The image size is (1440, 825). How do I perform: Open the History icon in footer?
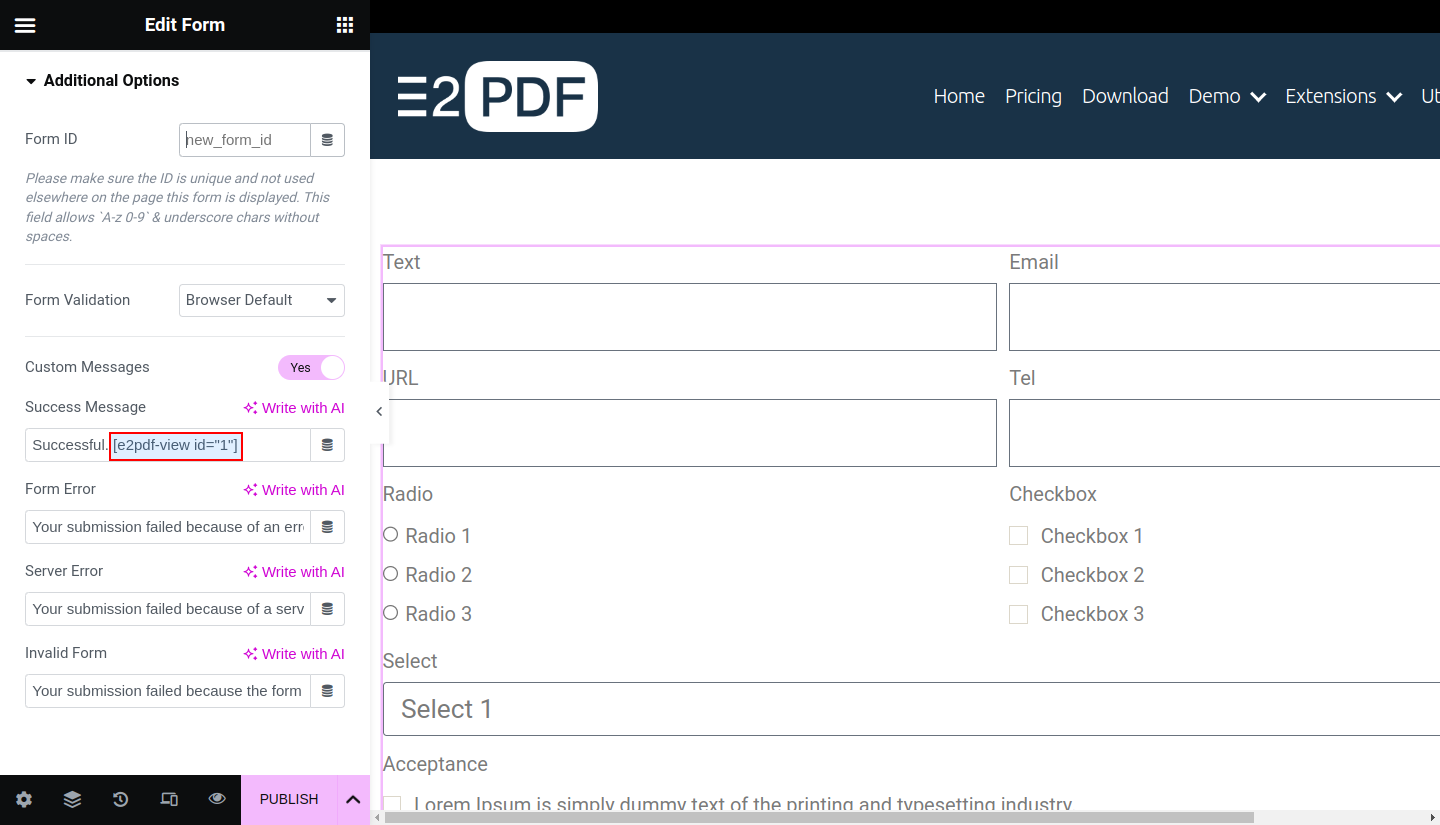(121, 799)
